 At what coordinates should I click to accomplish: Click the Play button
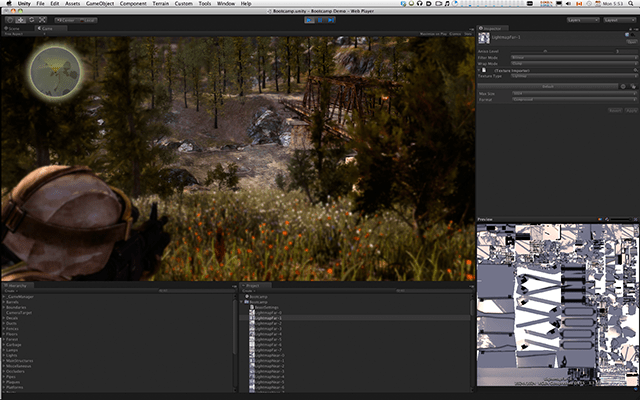[309, 20]
